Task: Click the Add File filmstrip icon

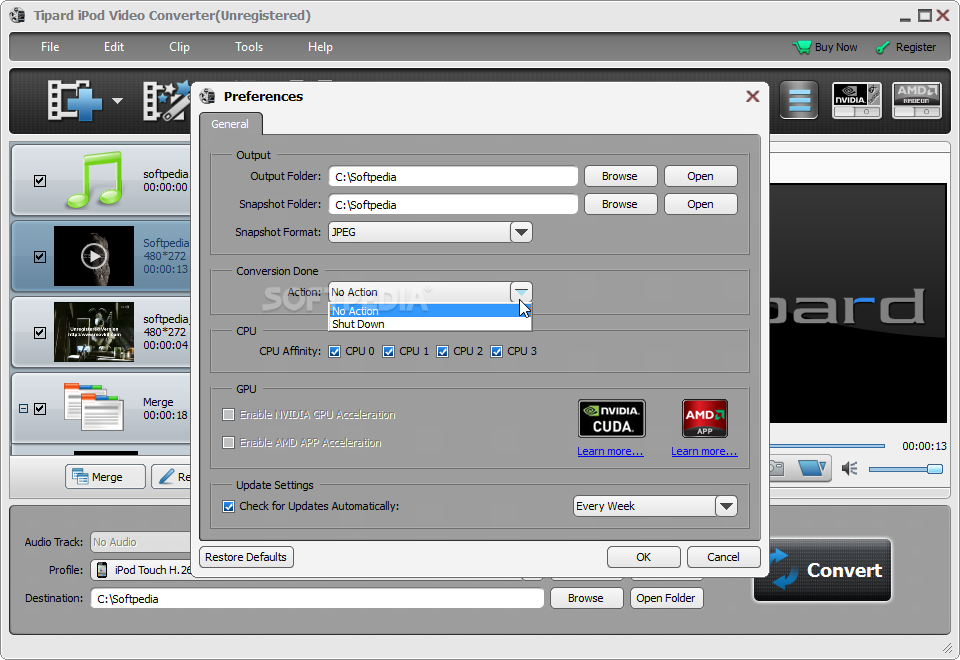Action: pyautogui.click(x=75, y=100)
